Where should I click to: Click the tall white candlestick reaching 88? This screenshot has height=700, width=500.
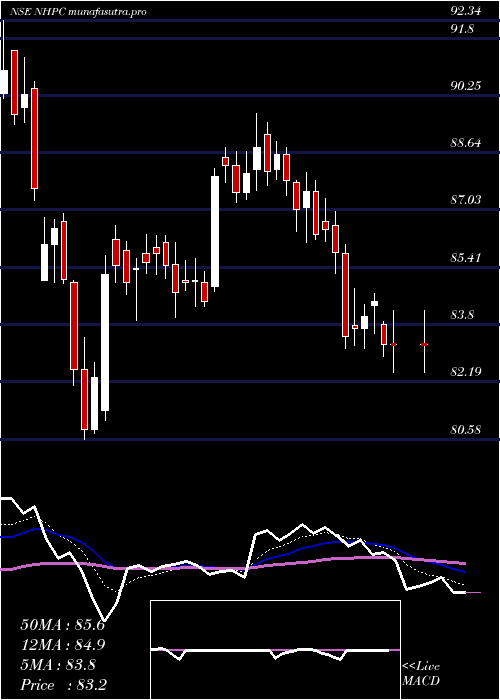click(215, 231)
